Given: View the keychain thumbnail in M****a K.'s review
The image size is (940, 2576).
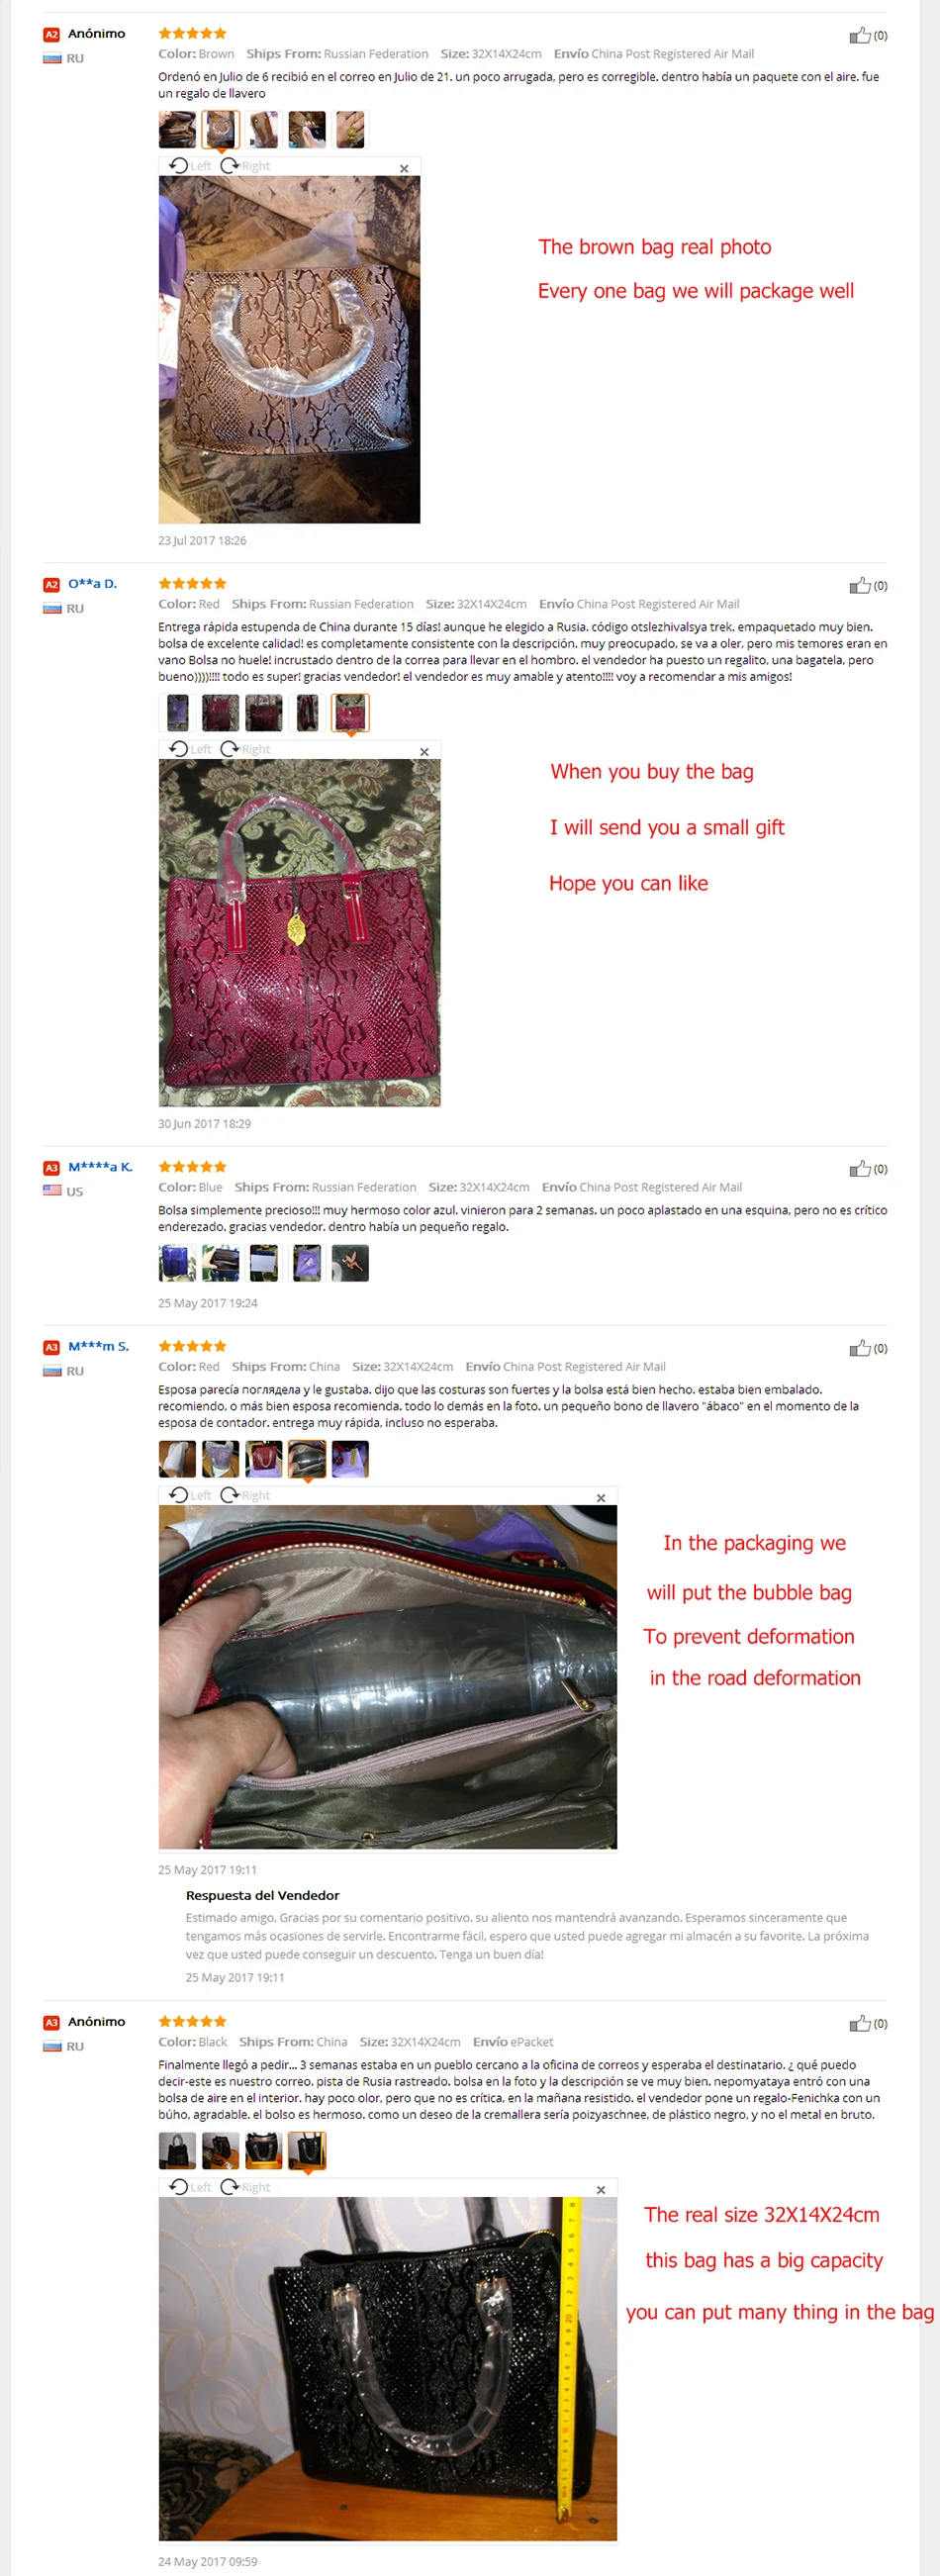Looking at the screenshot, I should pyautogui.click(x=350, y=1263).
